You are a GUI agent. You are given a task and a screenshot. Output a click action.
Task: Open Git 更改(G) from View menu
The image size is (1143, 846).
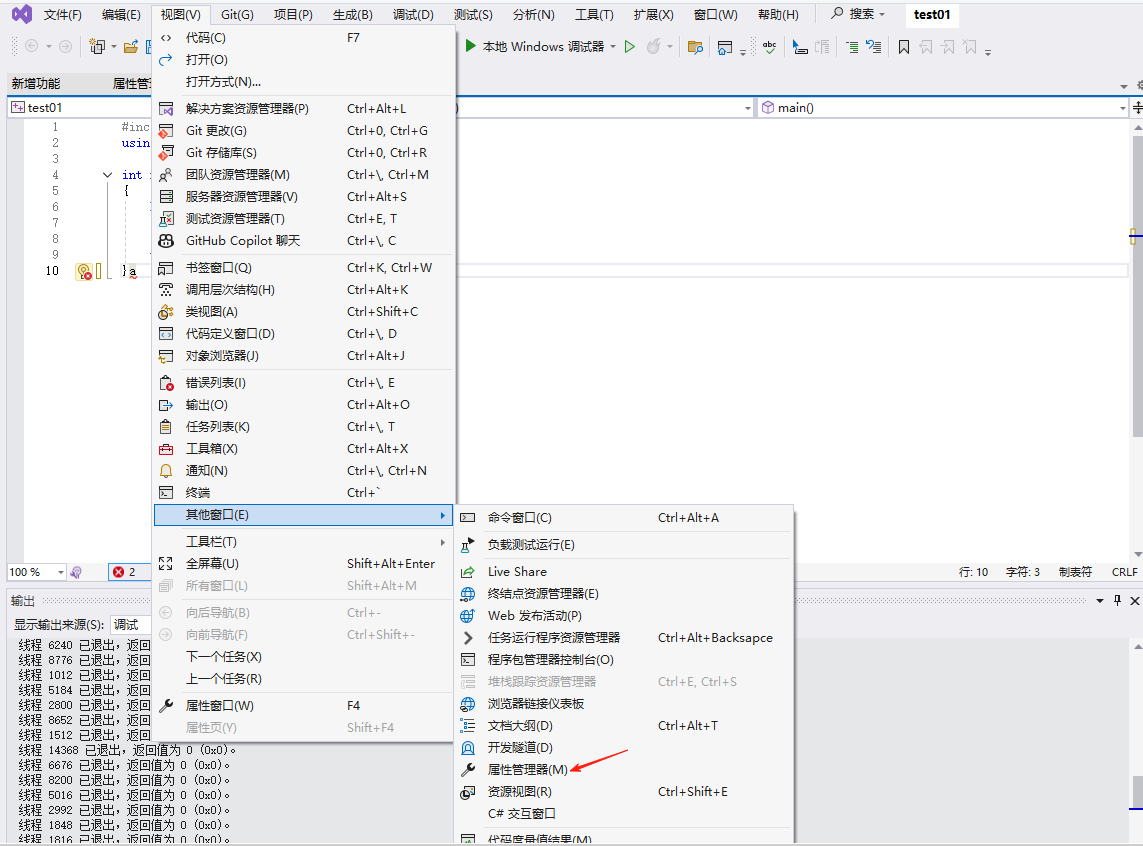(x=303, y=130)
